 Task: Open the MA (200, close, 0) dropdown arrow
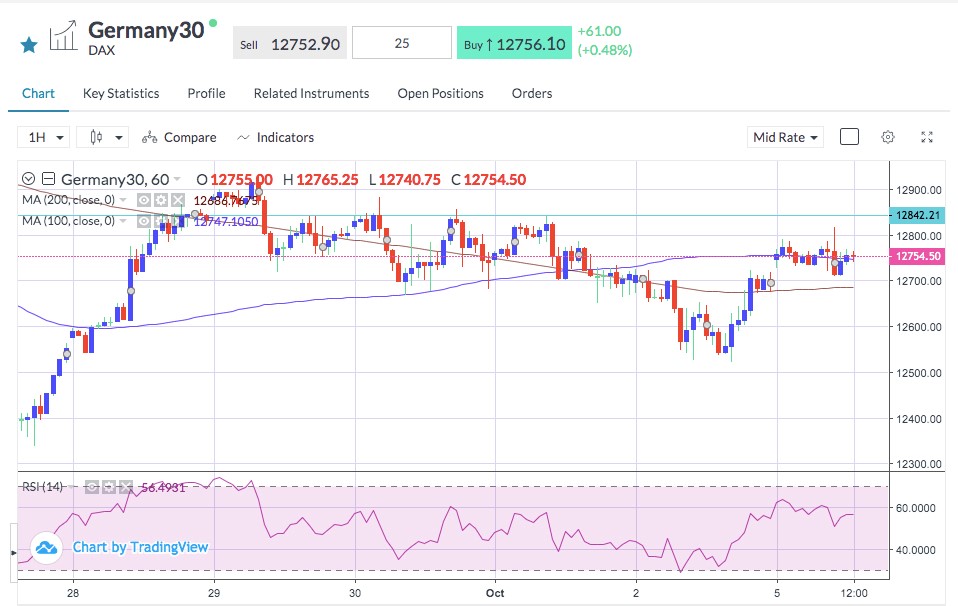click(123, 200)
